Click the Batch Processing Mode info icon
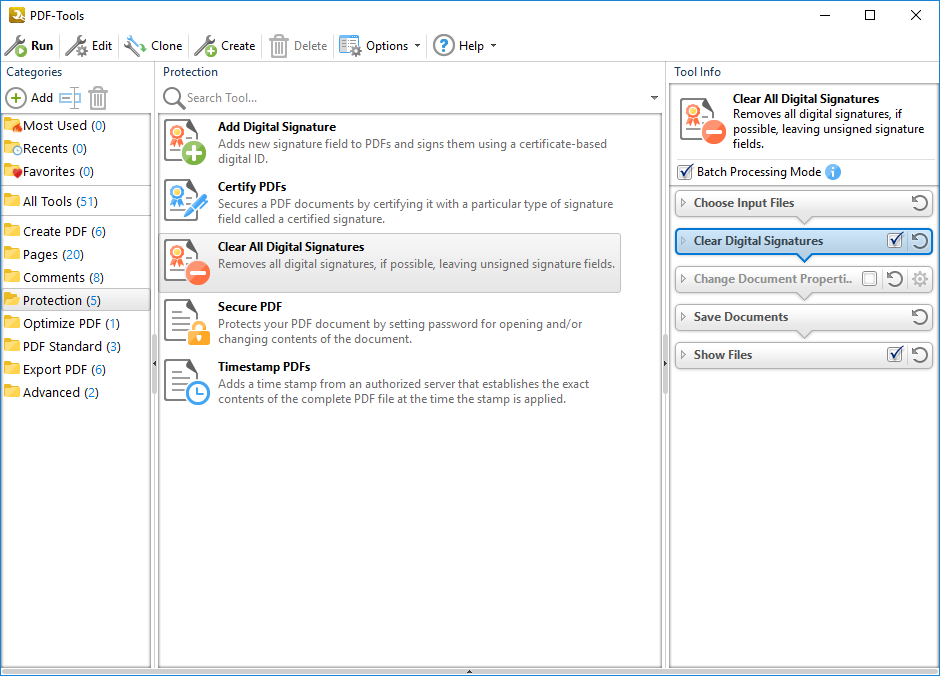940x676 pixels. [833, 172]
